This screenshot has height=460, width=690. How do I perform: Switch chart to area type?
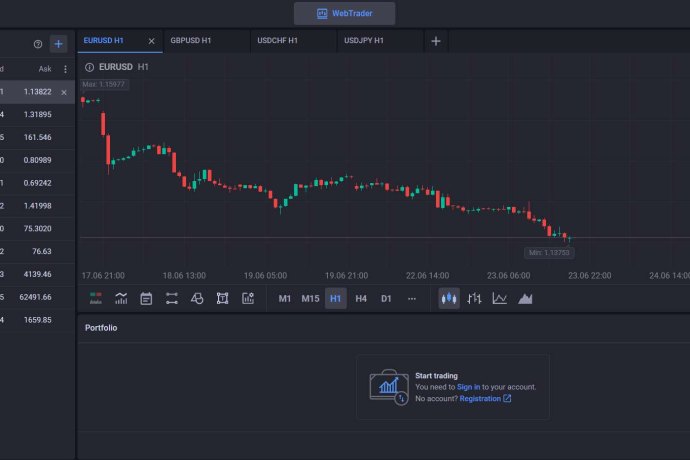click(x=525, y=298)
